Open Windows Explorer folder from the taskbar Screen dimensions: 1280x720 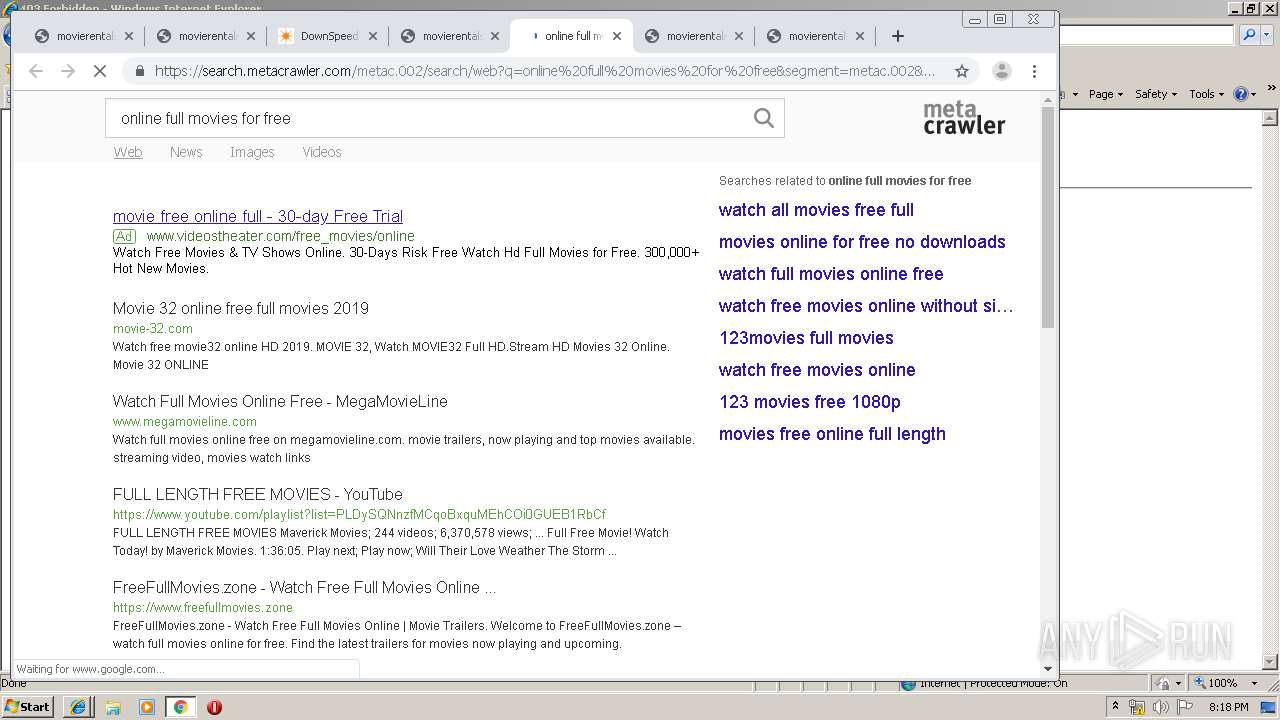click(113, 707)
